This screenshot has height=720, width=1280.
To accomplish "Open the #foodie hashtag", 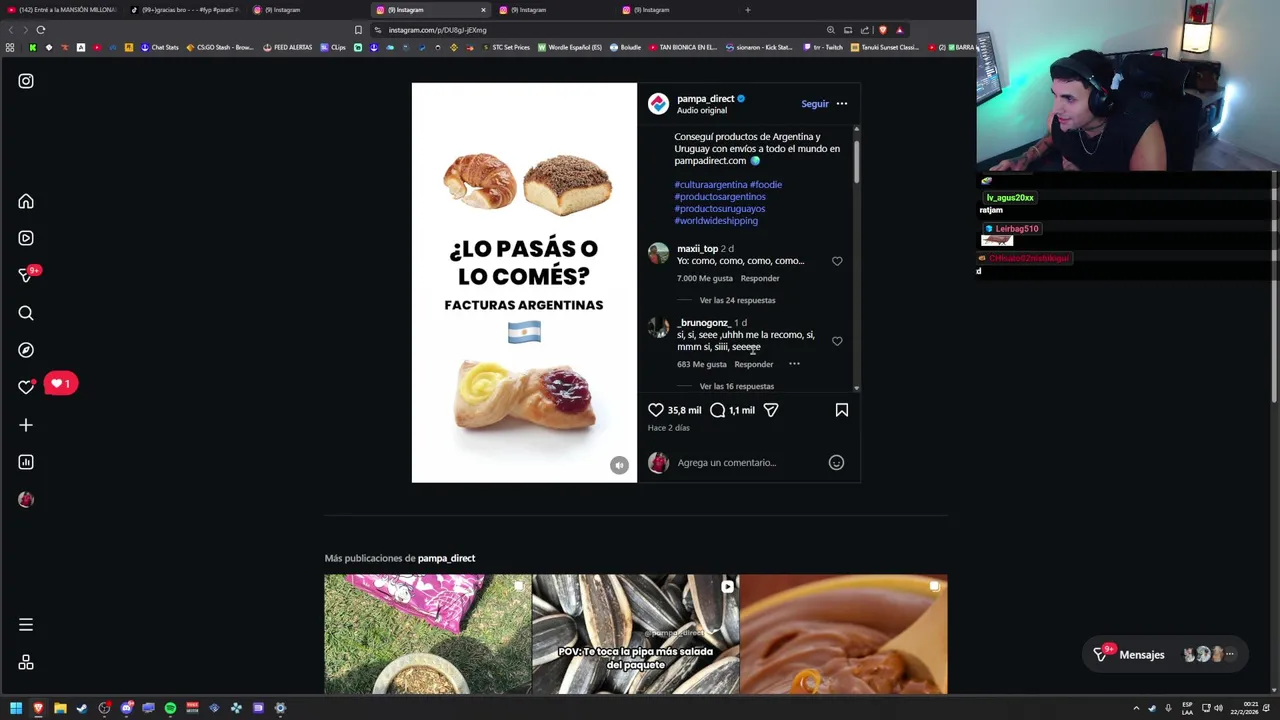I will [766, 185].
